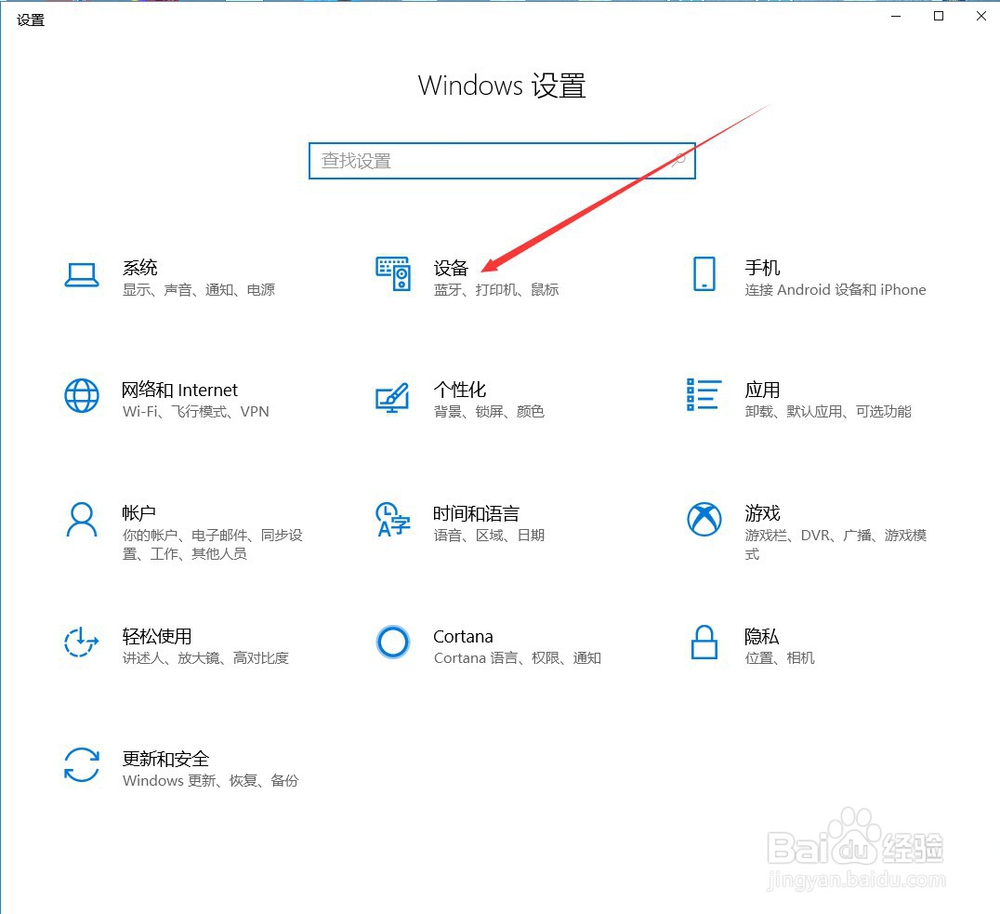Image resolution: width=1000 pixels, height=914 pixels.
Task: Open the 轻松使用 accessibility icon
Action: (81, 642)
